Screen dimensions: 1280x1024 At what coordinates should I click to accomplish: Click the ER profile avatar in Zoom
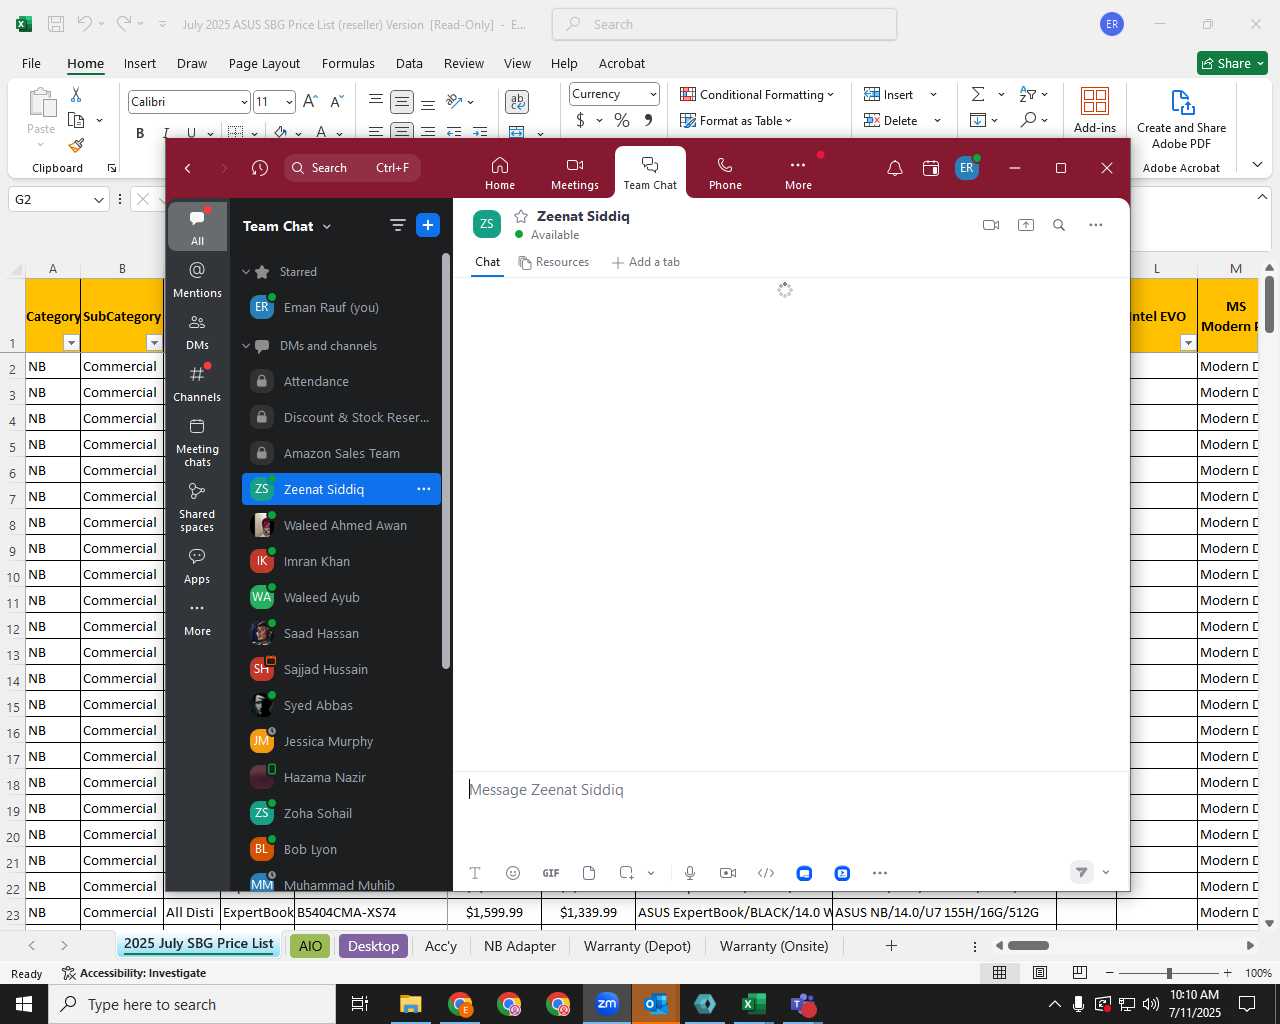(x=966, y=168)
